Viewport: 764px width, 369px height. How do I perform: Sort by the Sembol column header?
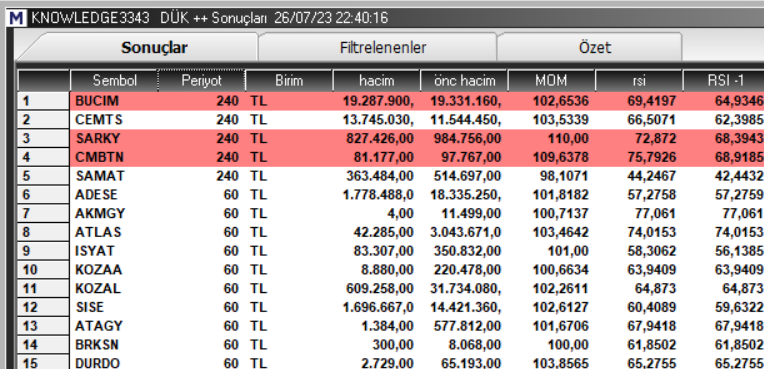click(115, 80)
